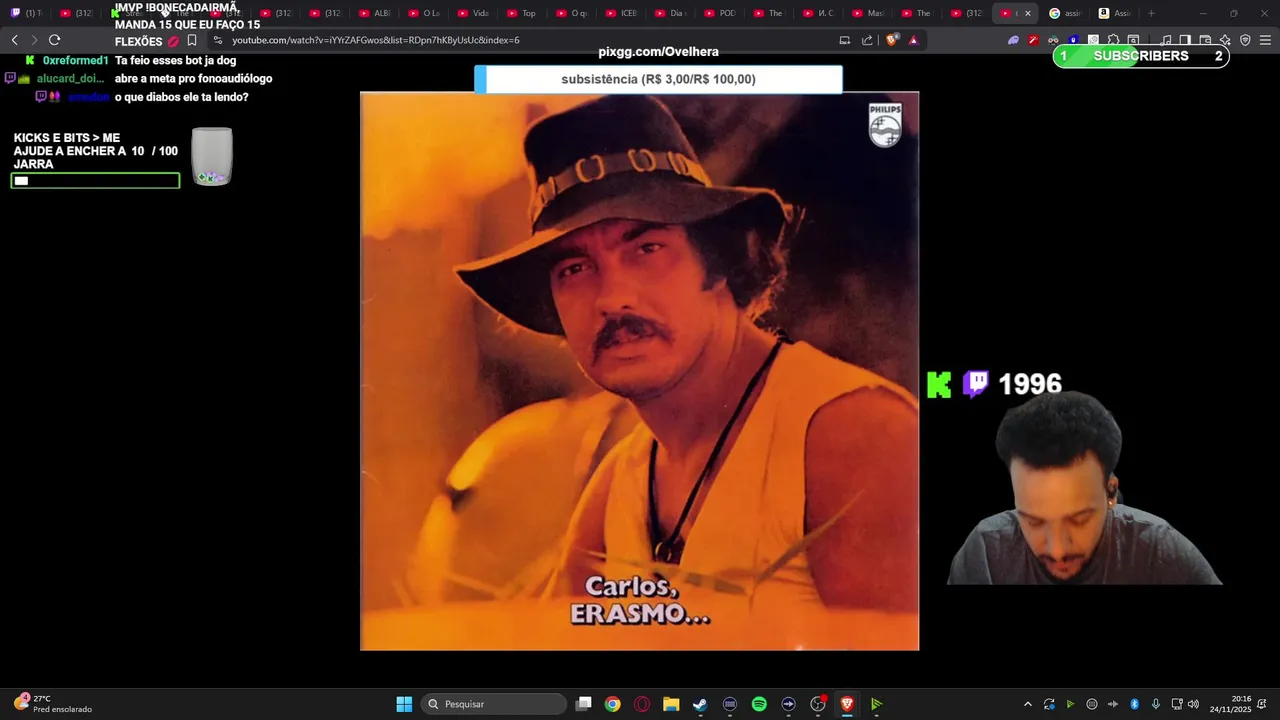Click the Carlos, Erasmo album cover video
Screen dimensions: 1280x720
click(x=639, y=371)
